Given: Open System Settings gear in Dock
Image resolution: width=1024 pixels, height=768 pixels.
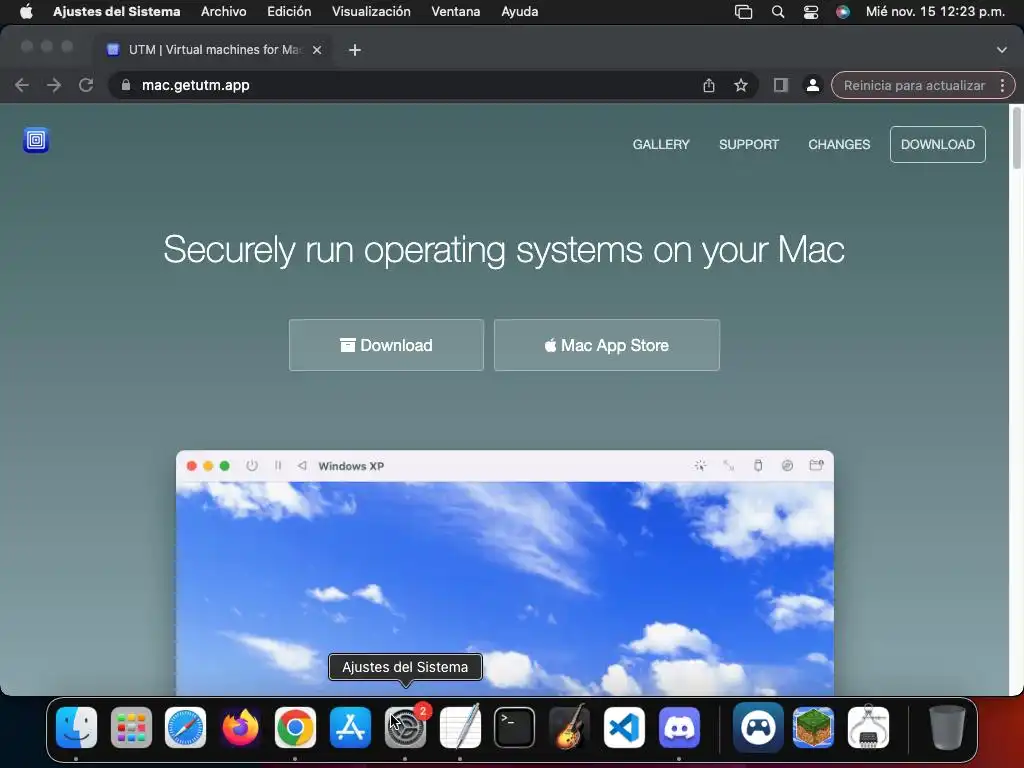Looking at the screenshot, I should [x=406, y=727].
